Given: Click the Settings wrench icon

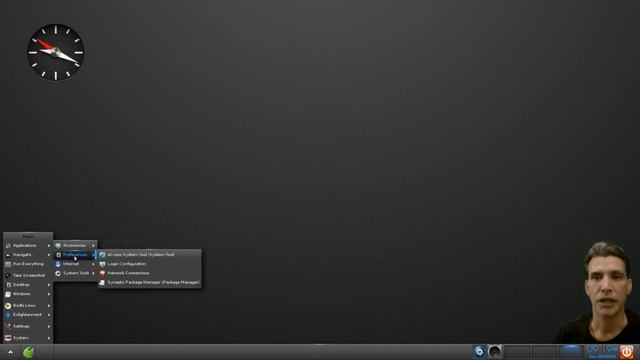Looking at the screenshot, I should (8, 327).
